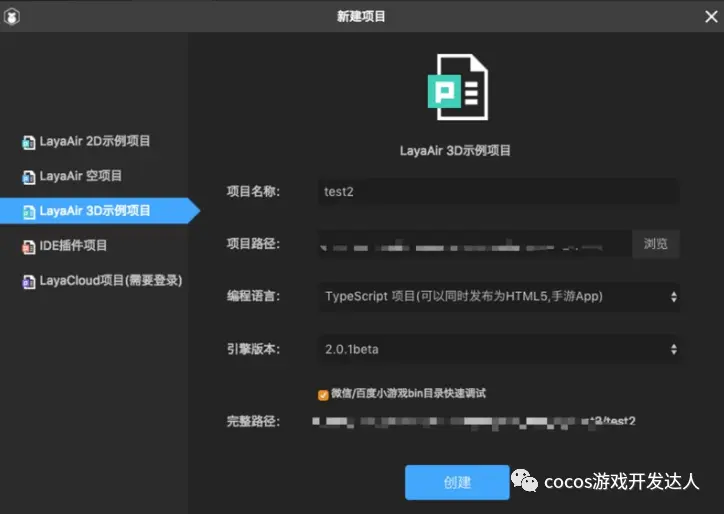
Task: Click the LayaAir logo in title bar
Action: [12, 17]
